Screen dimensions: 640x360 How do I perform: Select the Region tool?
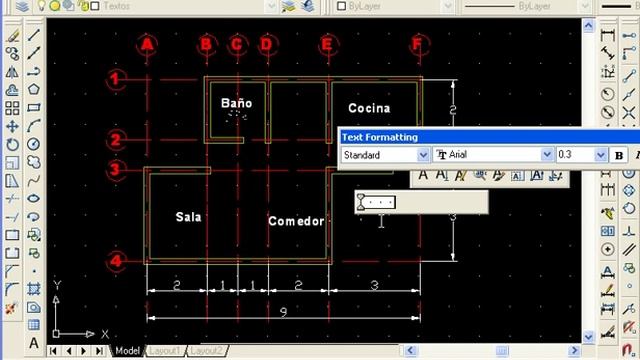point(34,307)
